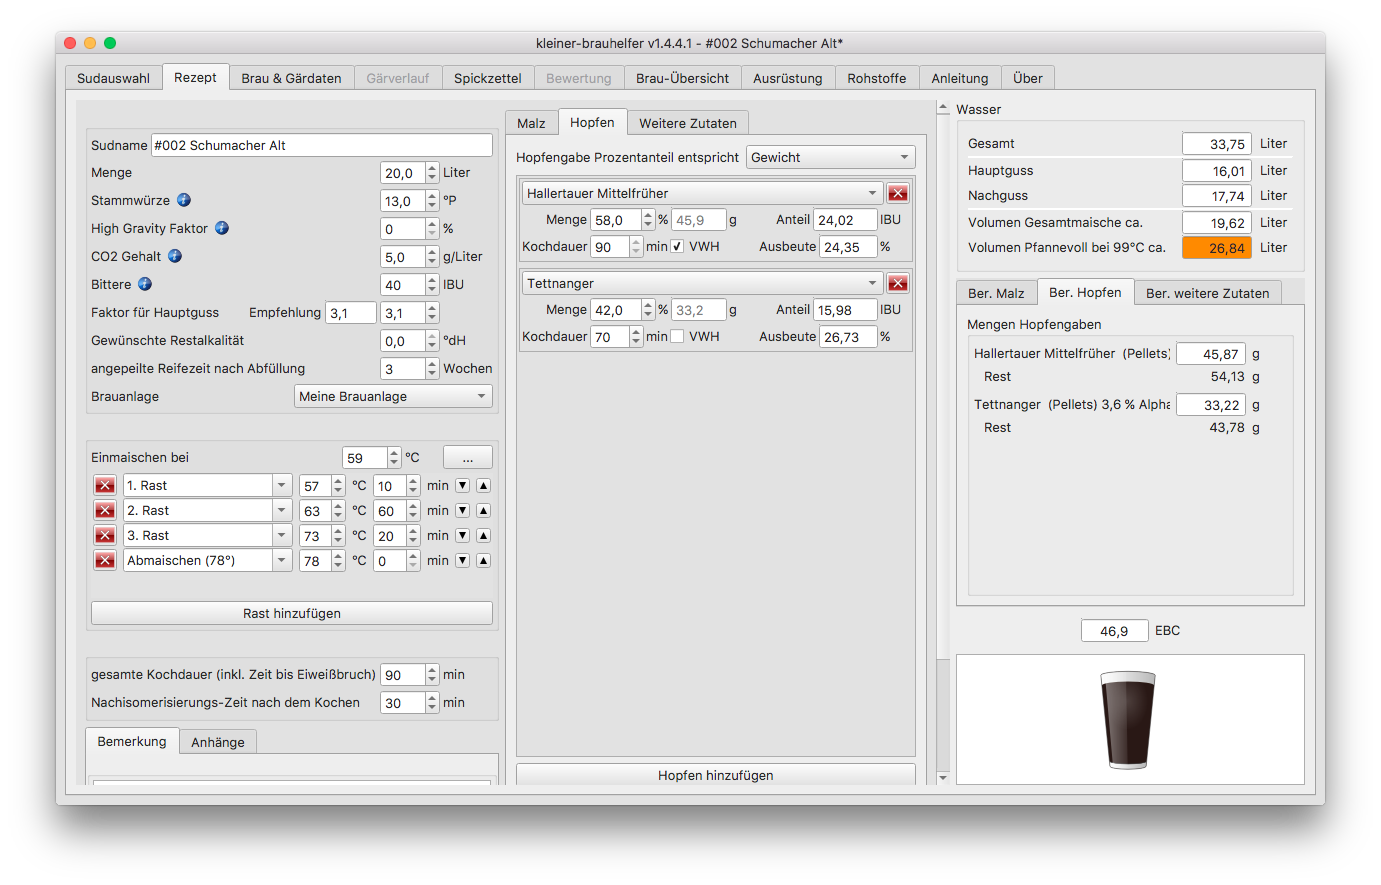Move the 2. Rast step down

point(462,510)
